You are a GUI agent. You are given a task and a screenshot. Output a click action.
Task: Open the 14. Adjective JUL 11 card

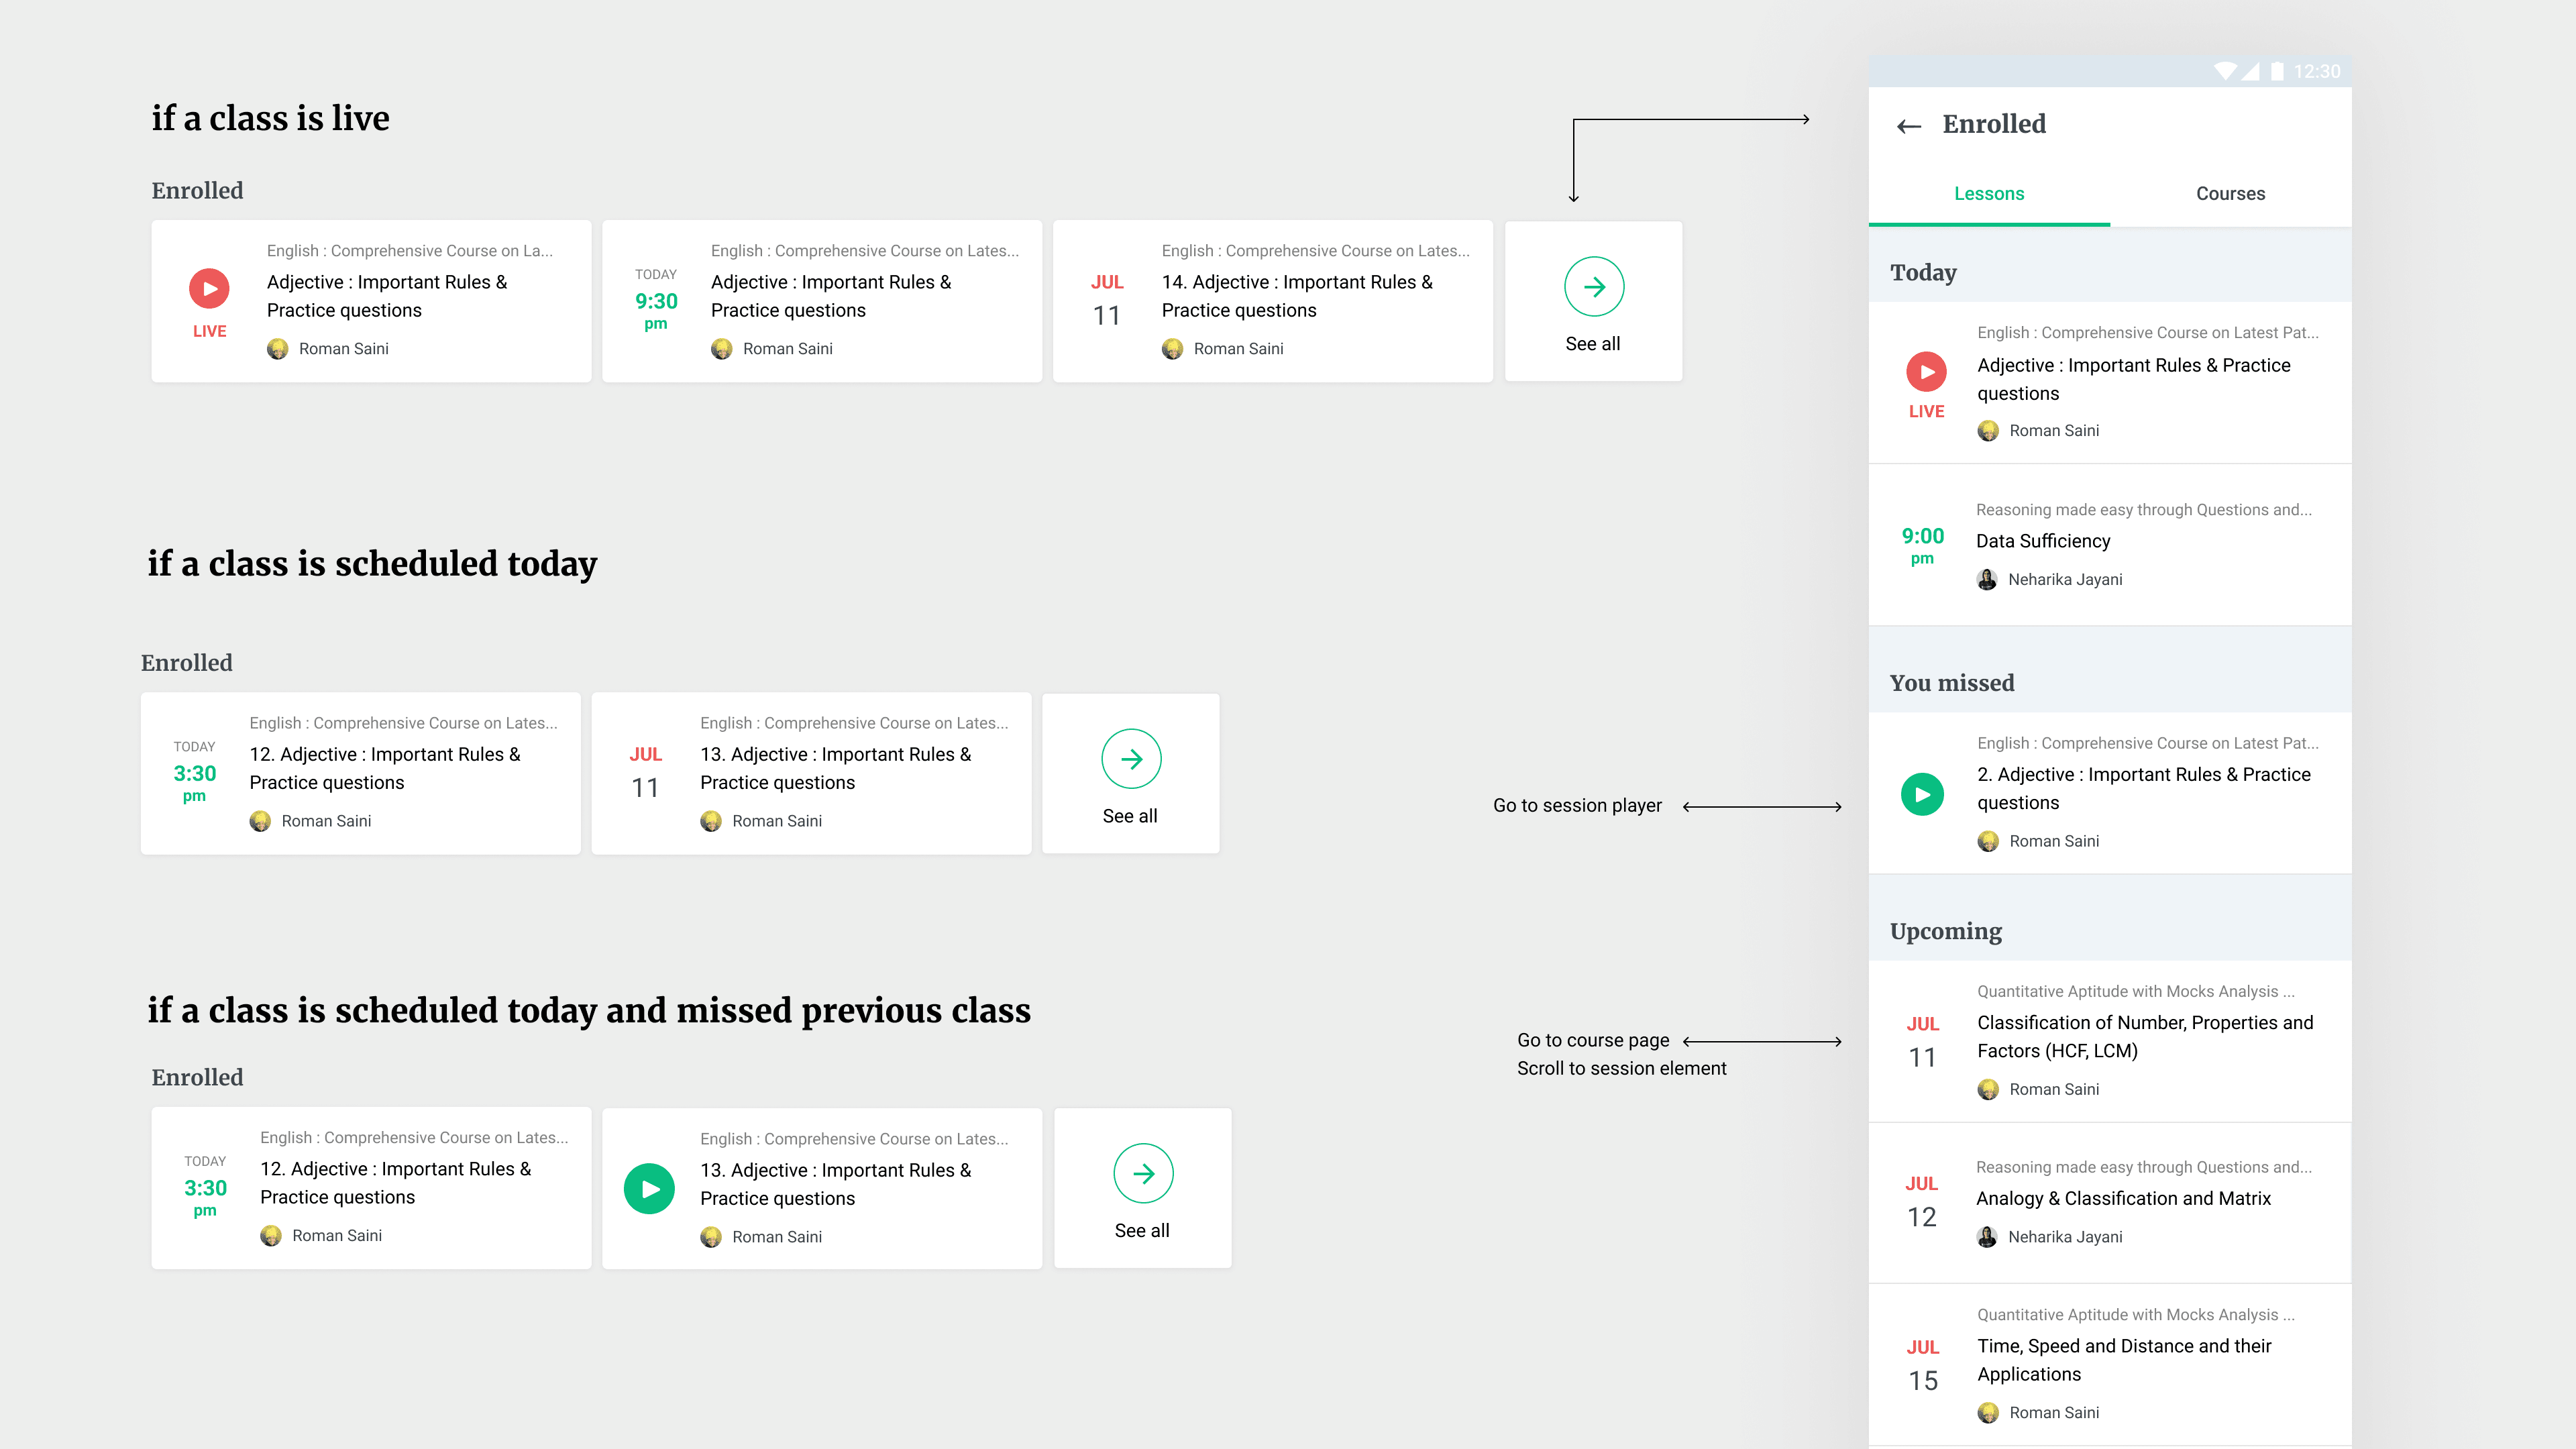click(1272, 300)
